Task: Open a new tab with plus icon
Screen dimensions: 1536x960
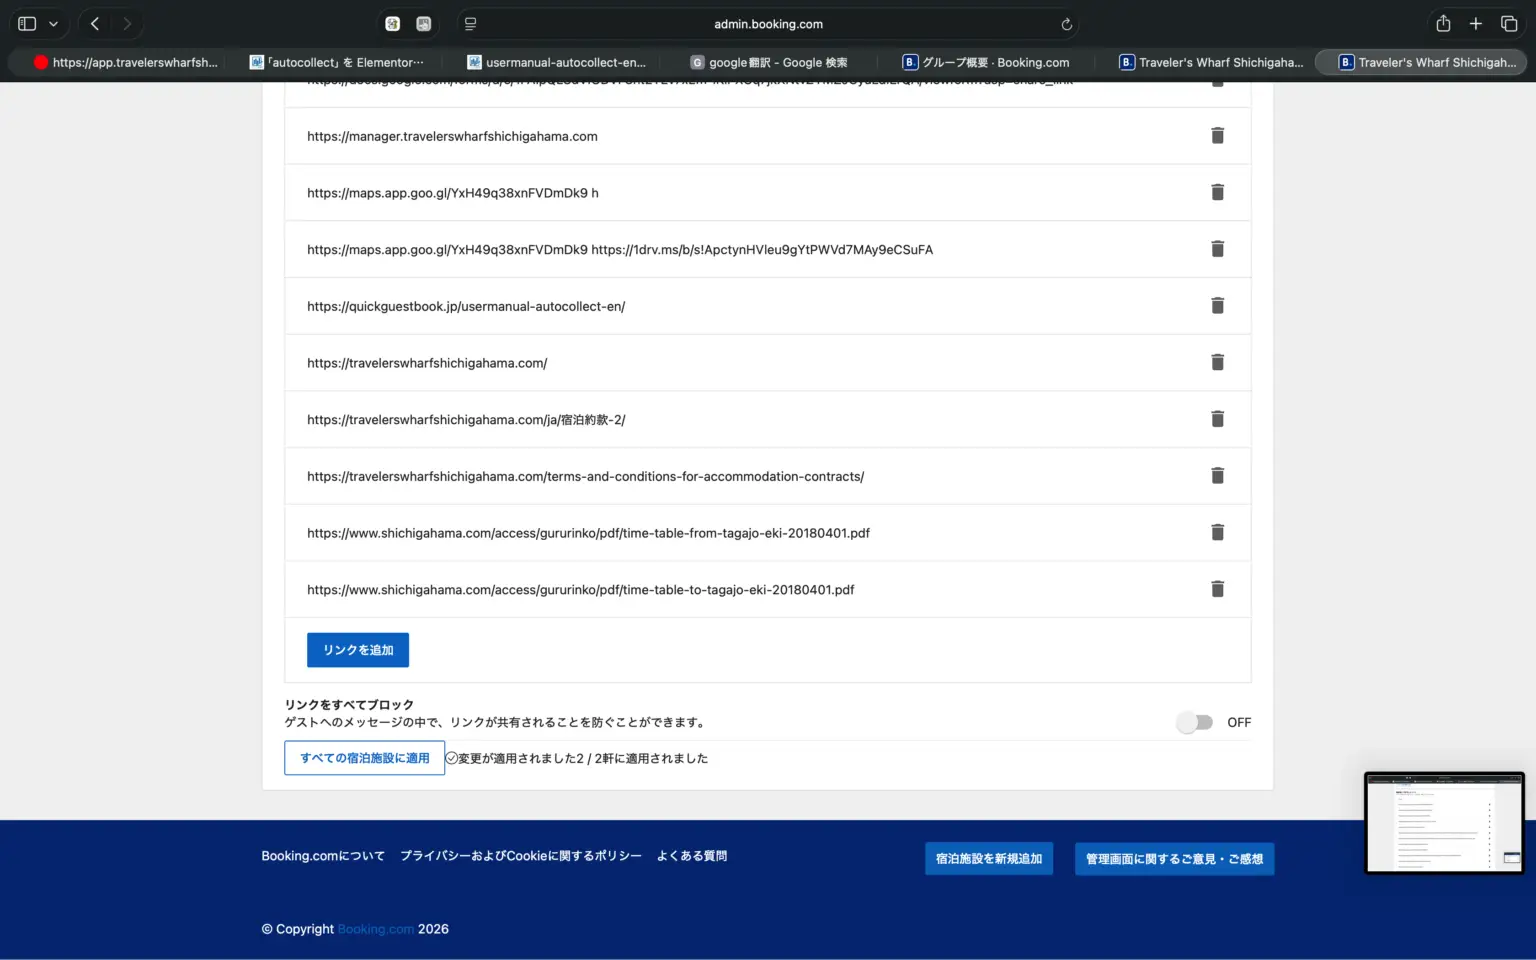Action: click(x=1475, y=24)
